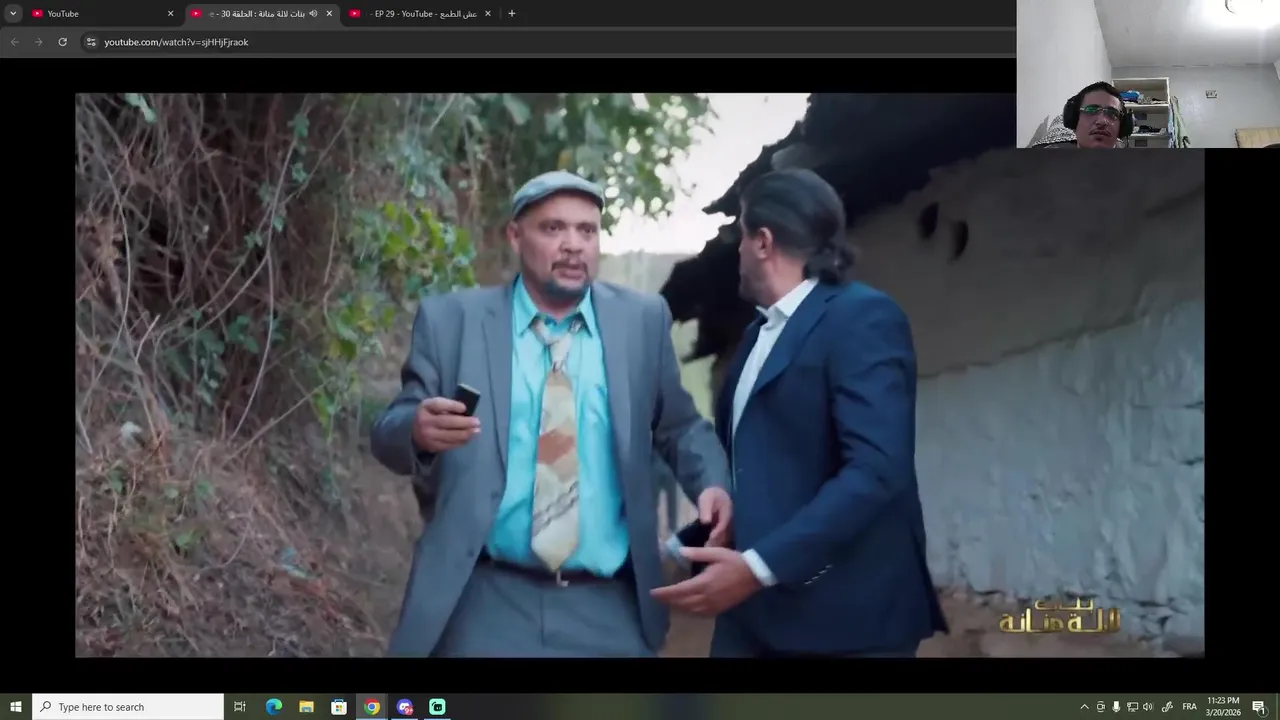1280x720 pixels.
Task: Open File Explorer from the taskbar
Action: pyautogui.click(x=306, y=707)
